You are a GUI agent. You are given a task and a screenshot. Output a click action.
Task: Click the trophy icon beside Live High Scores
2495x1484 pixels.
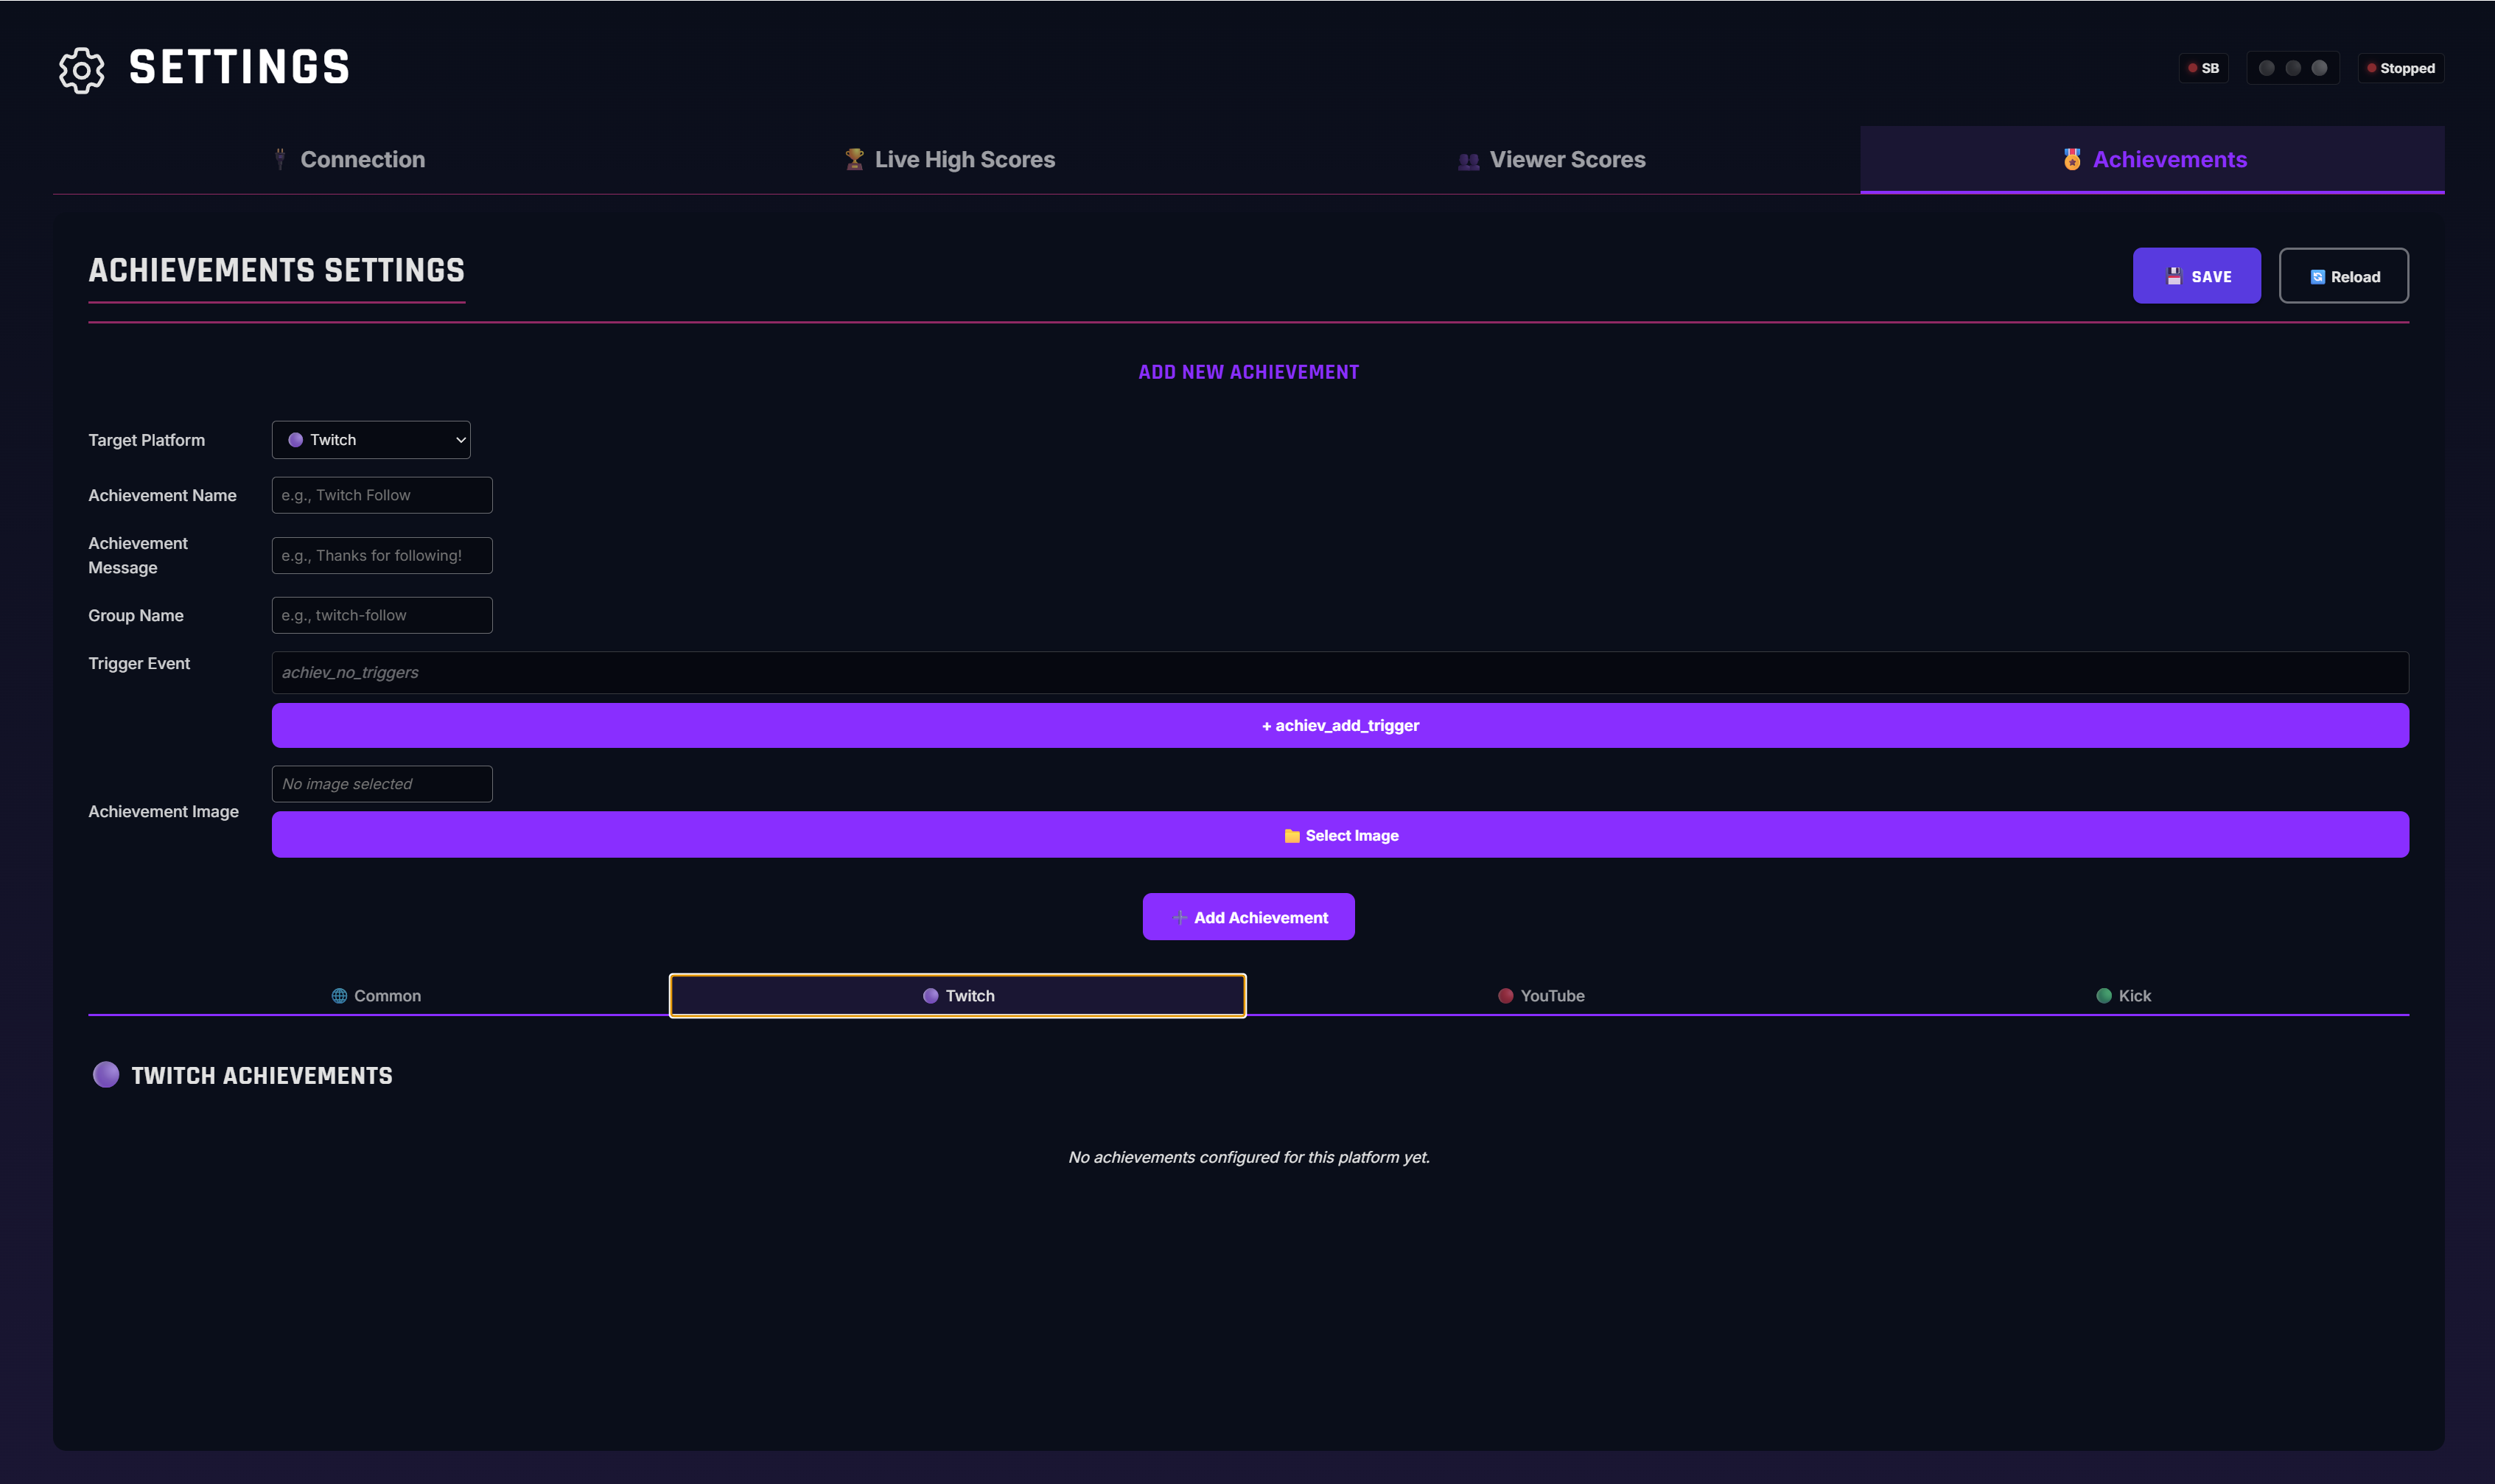854,159
